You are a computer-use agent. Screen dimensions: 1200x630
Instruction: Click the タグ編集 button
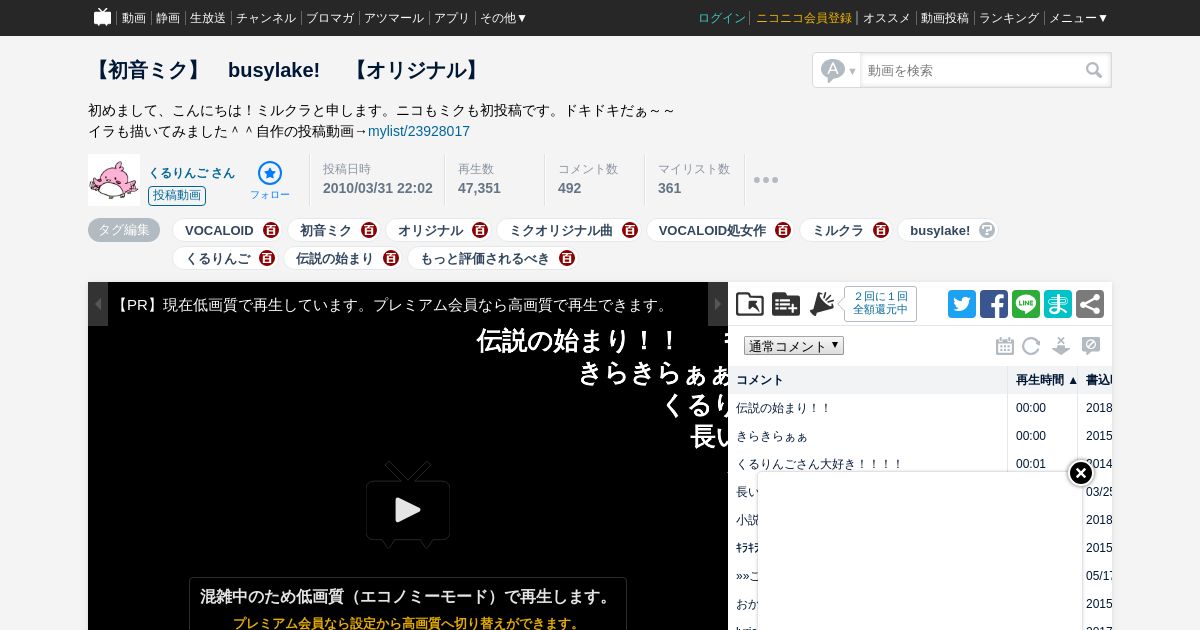tap(124, 230)
